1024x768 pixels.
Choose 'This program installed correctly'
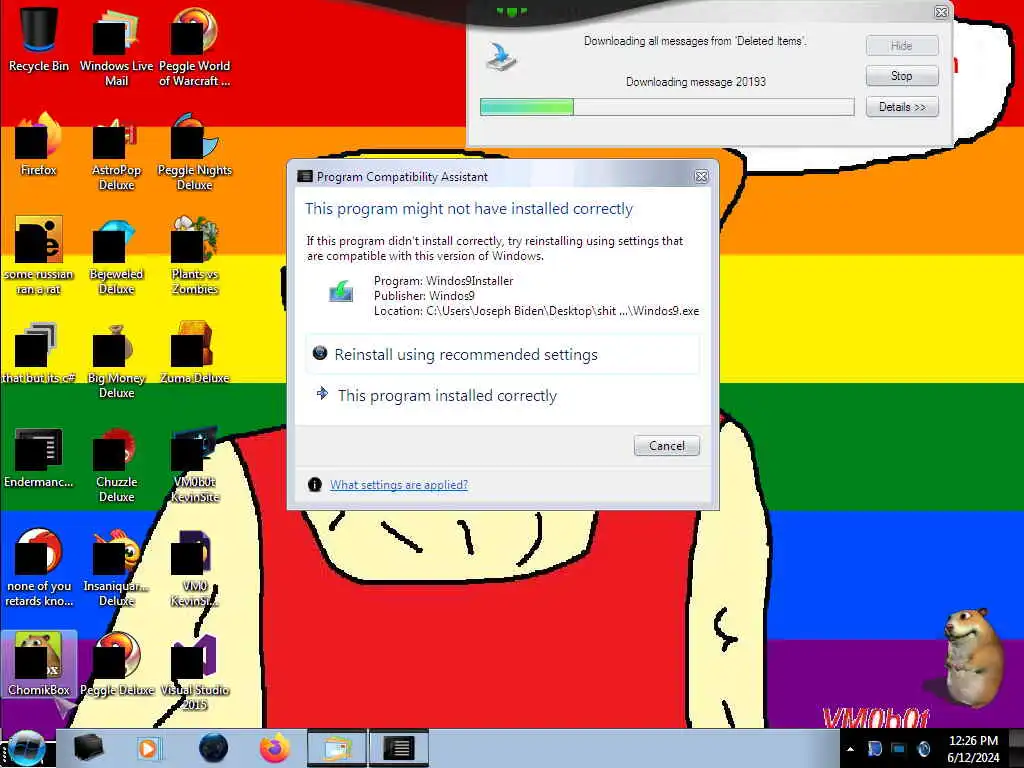pyautogui.click(x=503, y=395)
